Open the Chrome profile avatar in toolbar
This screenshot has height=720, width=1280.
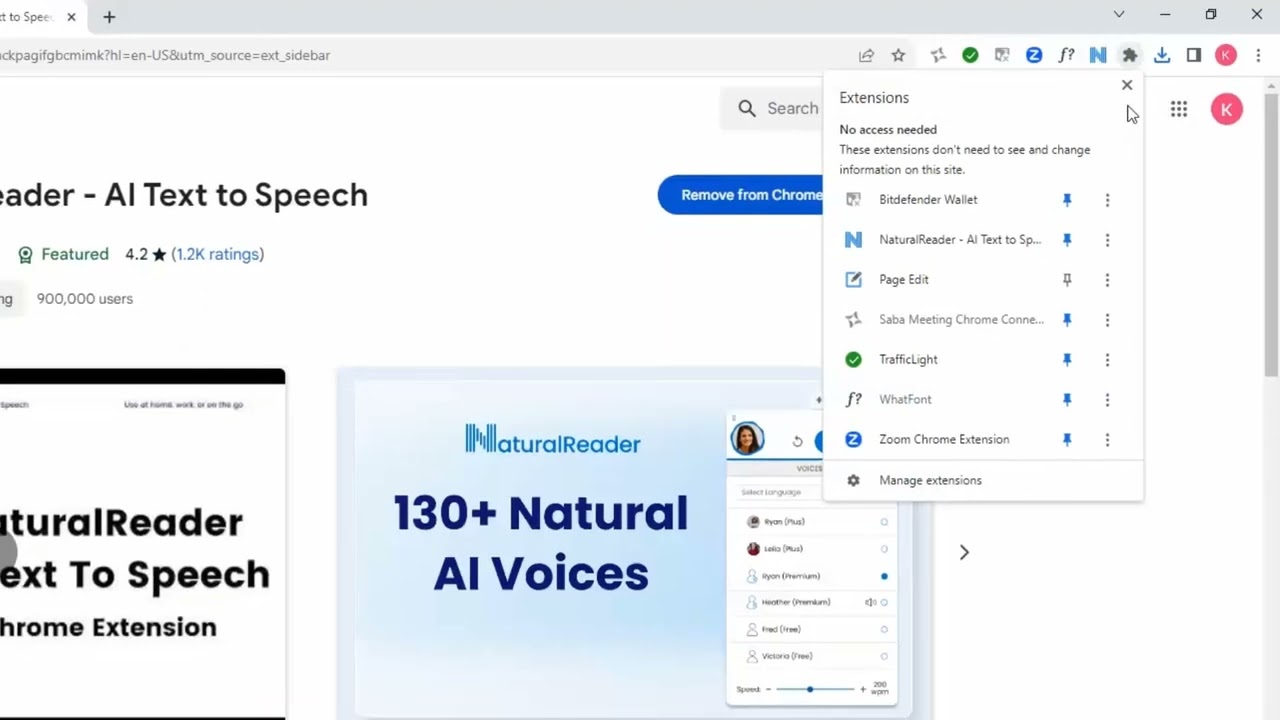click(1226, 55)
